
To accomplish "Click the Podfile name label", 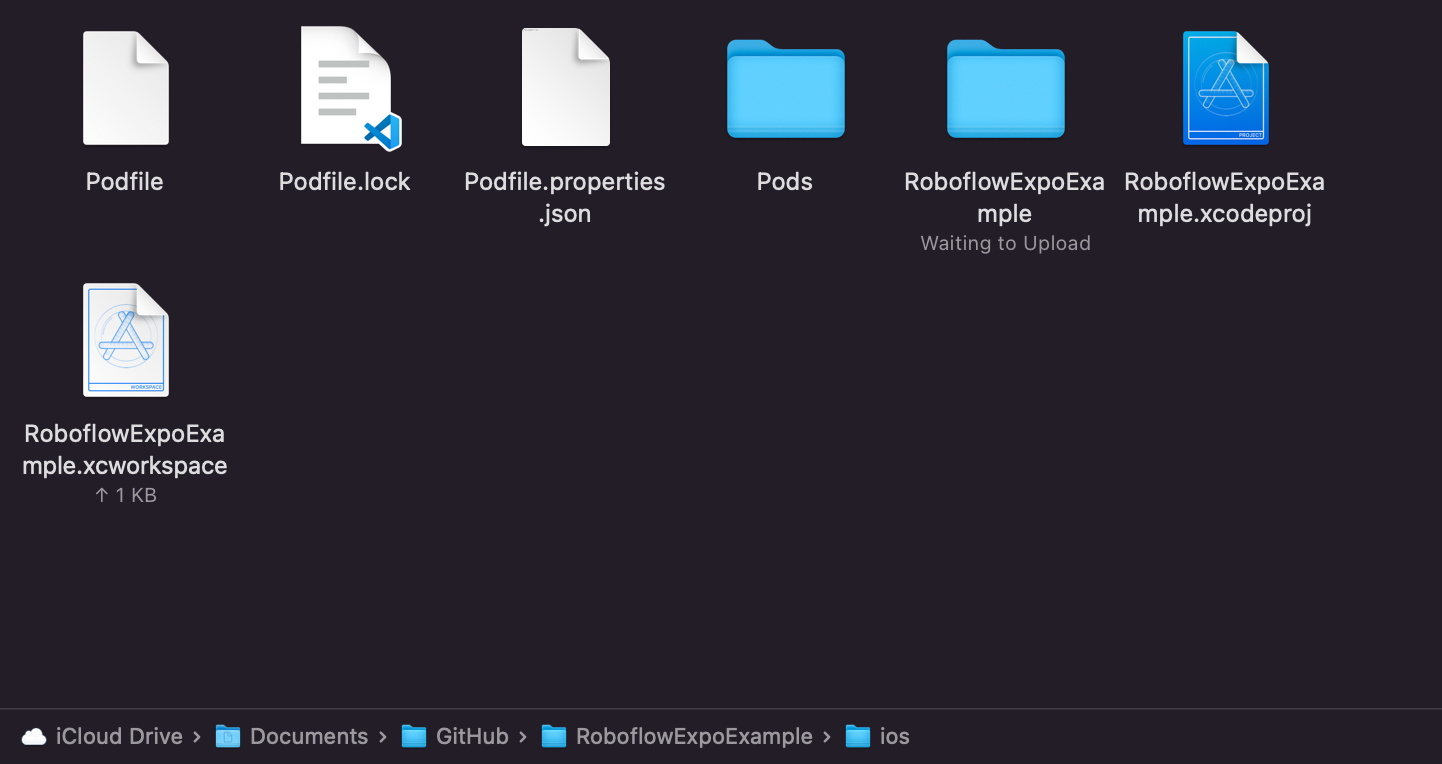I will click(125, 182).
